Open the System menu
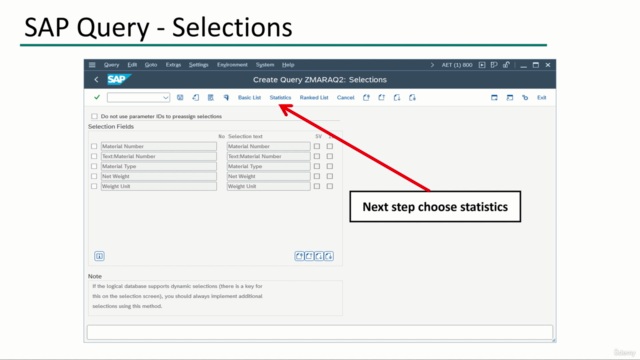 point(265,65)
